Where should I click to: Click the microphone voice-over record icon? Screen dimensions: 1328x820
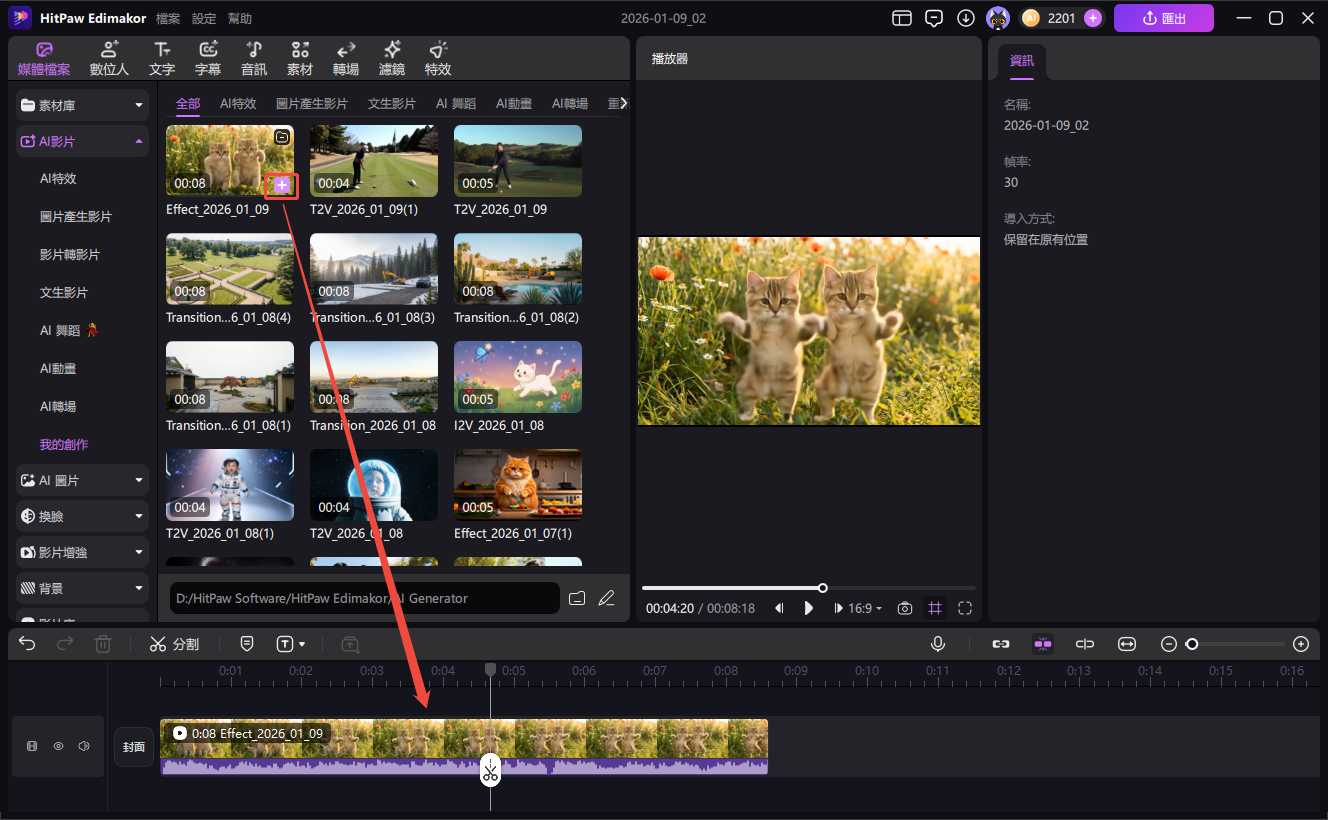point(938,644)
